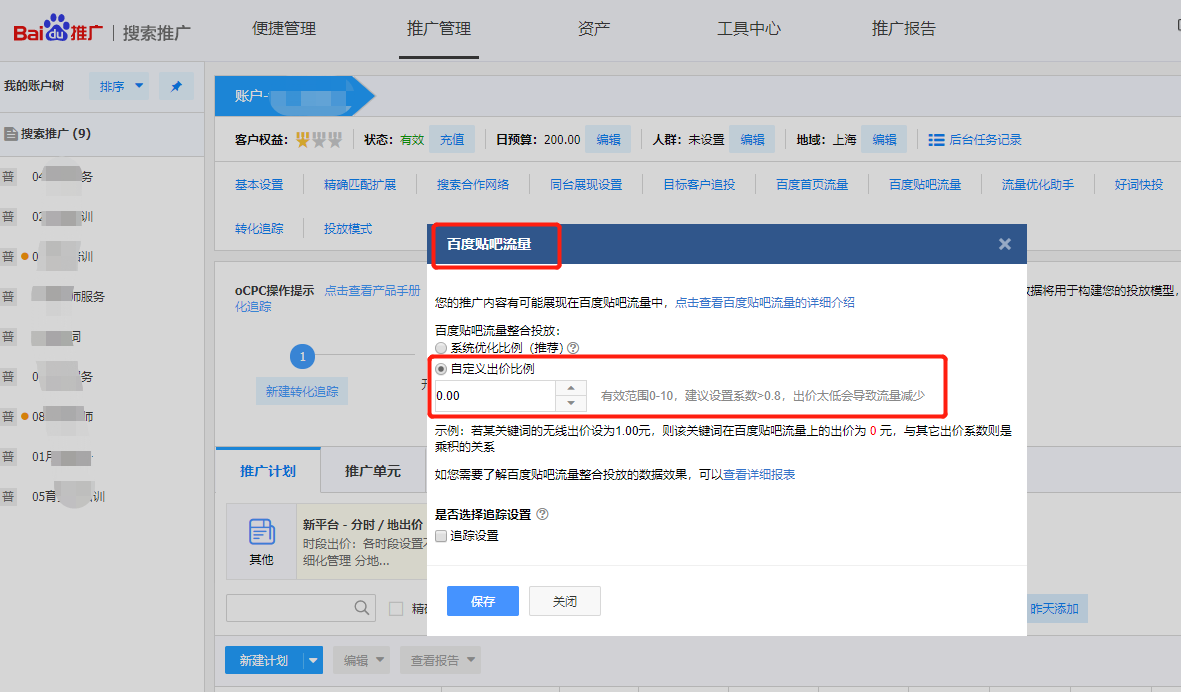Increase the custom bid ratio value
This screenshot has height=692, width=1181.
coord(571,388)
